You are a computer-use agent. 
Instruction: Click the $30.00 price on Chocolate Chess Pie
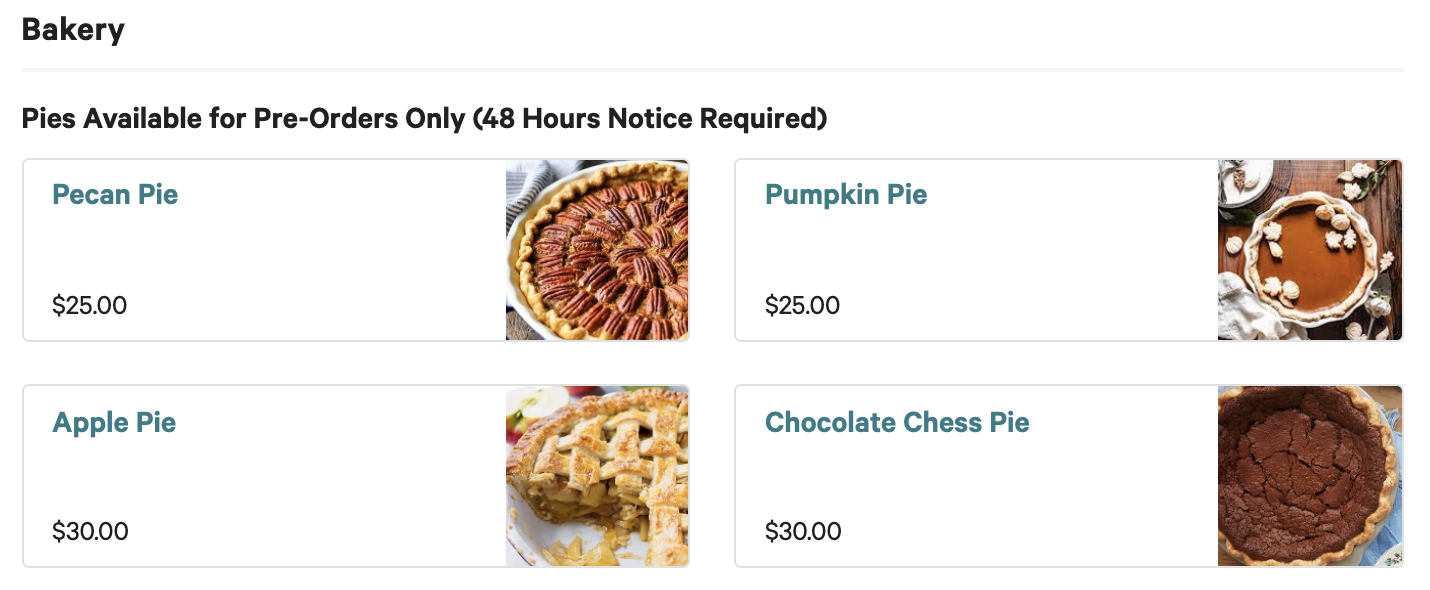click(x=804, y=532)
